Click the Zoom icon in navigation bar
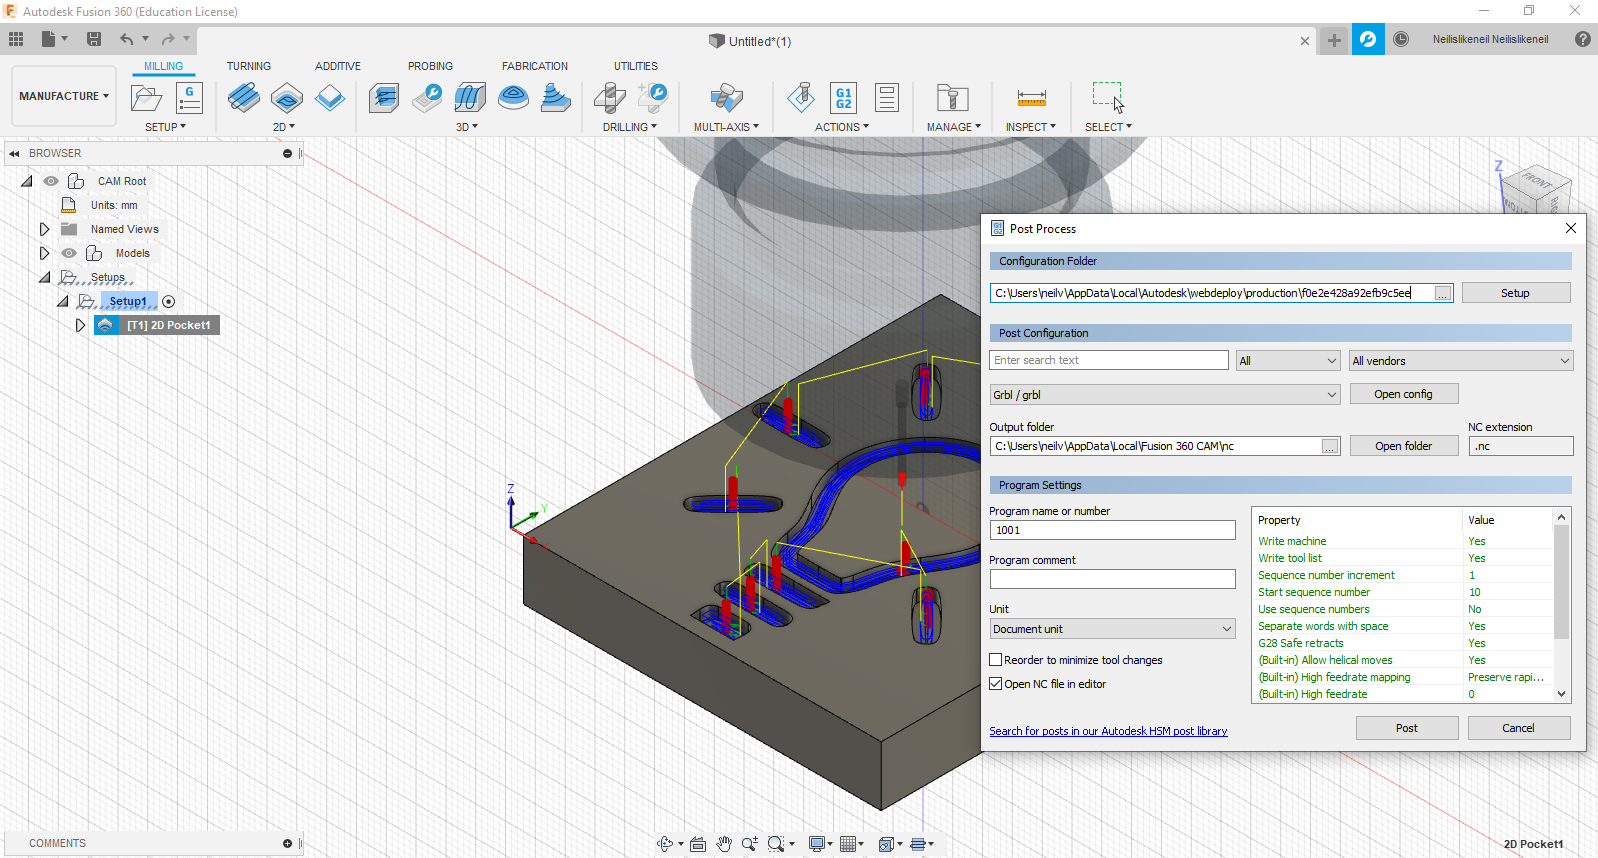Screen dimensions: 1598x858 [750, 844]
